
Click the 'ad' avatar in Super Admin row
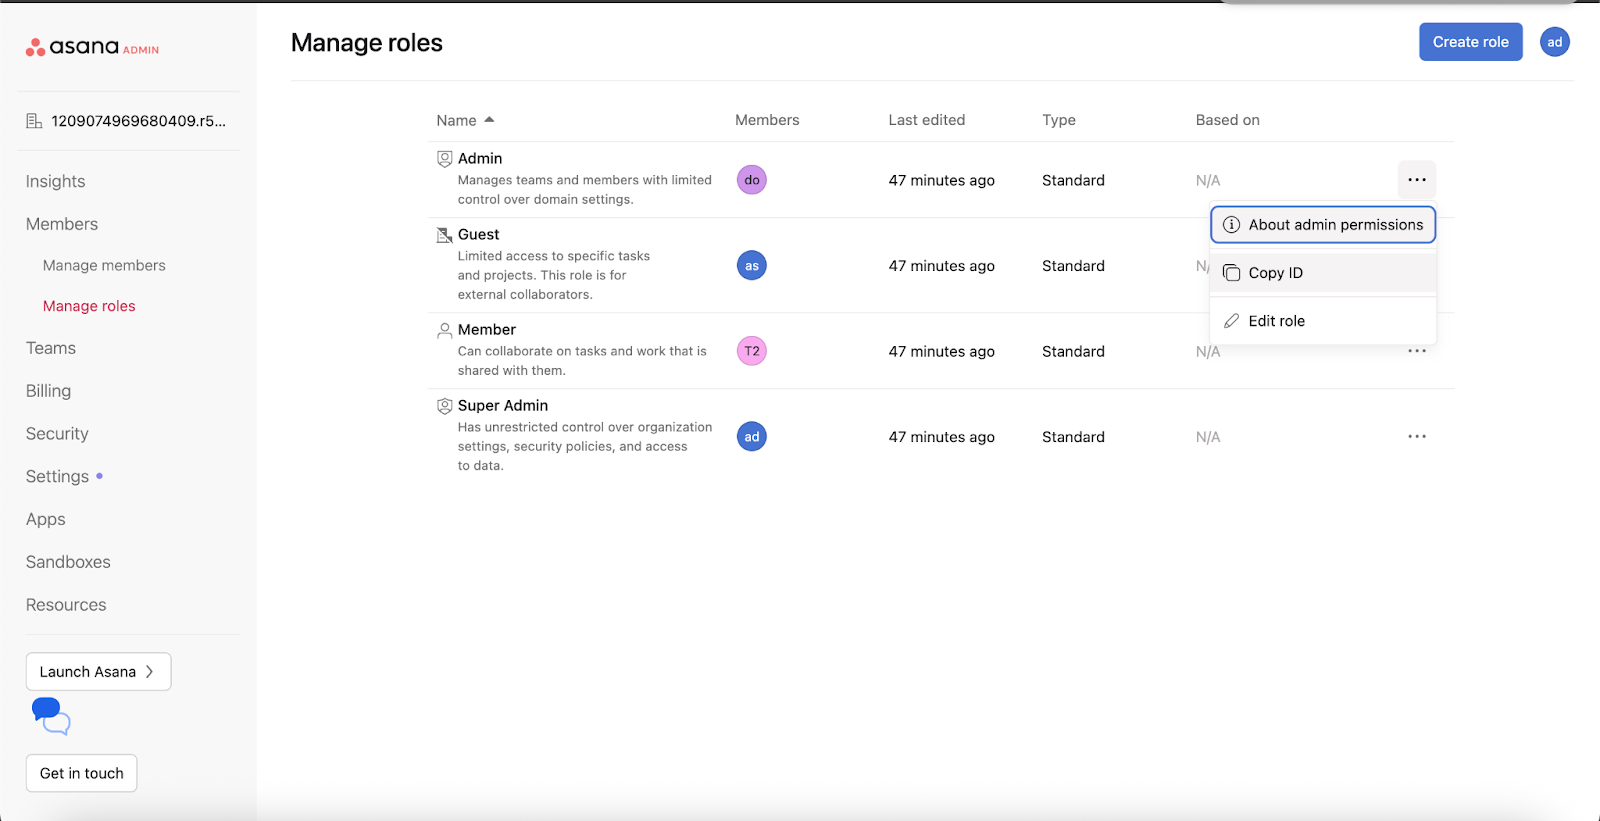(x=751, y=437)
